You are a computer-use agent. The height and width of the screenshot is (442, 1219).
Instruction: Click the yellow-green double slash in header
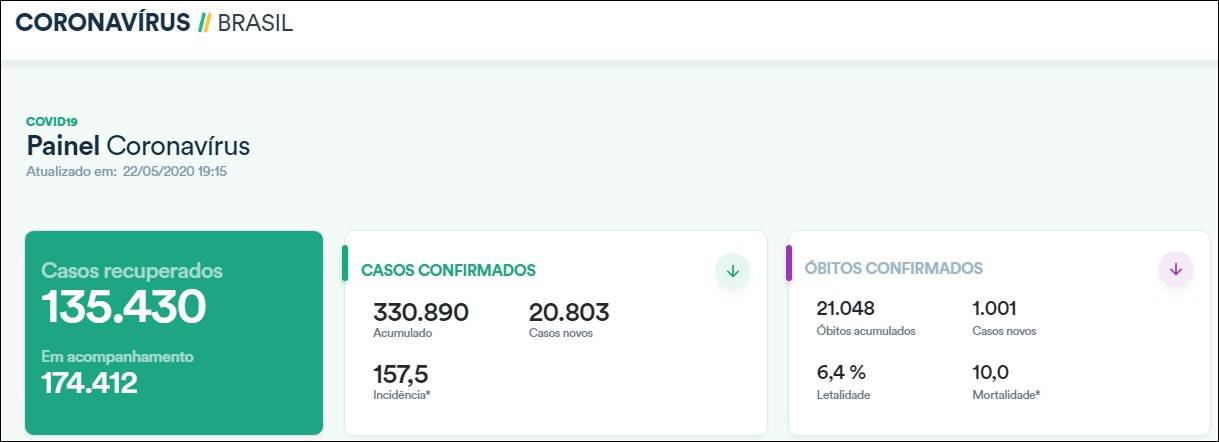click(203, 23)
